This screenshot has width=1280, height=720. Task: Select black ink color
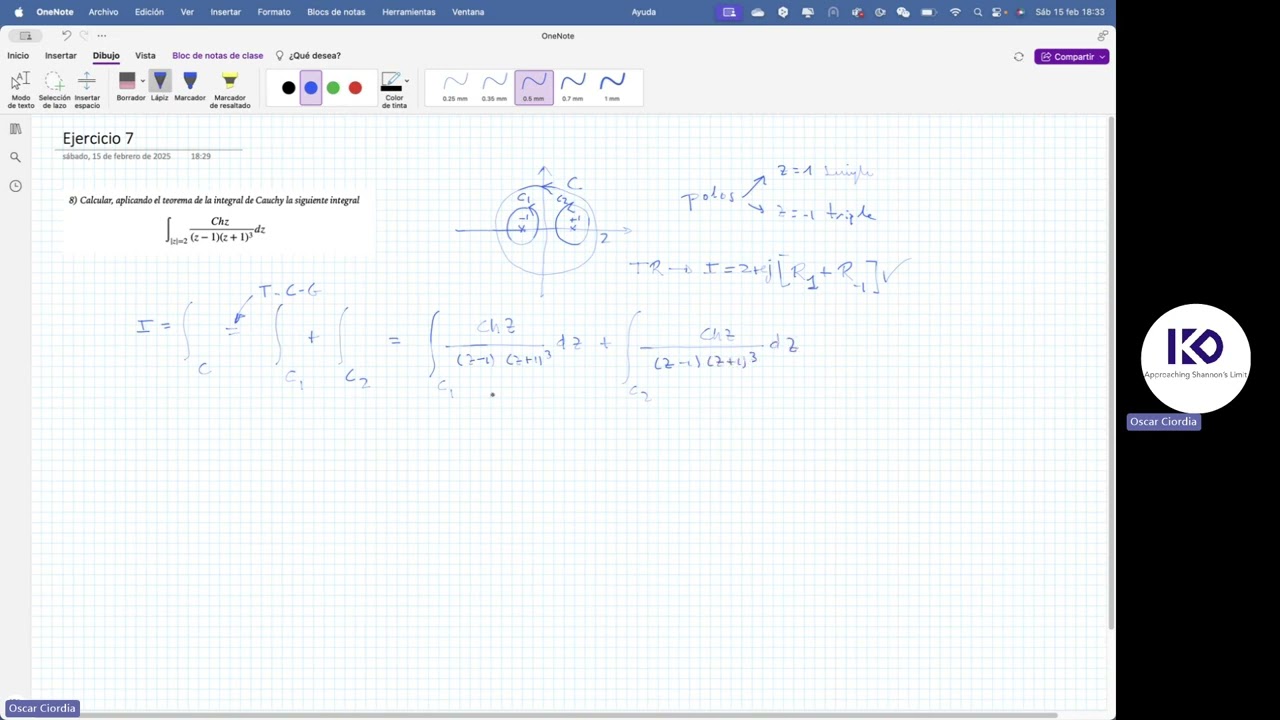(x=289, y=88)
